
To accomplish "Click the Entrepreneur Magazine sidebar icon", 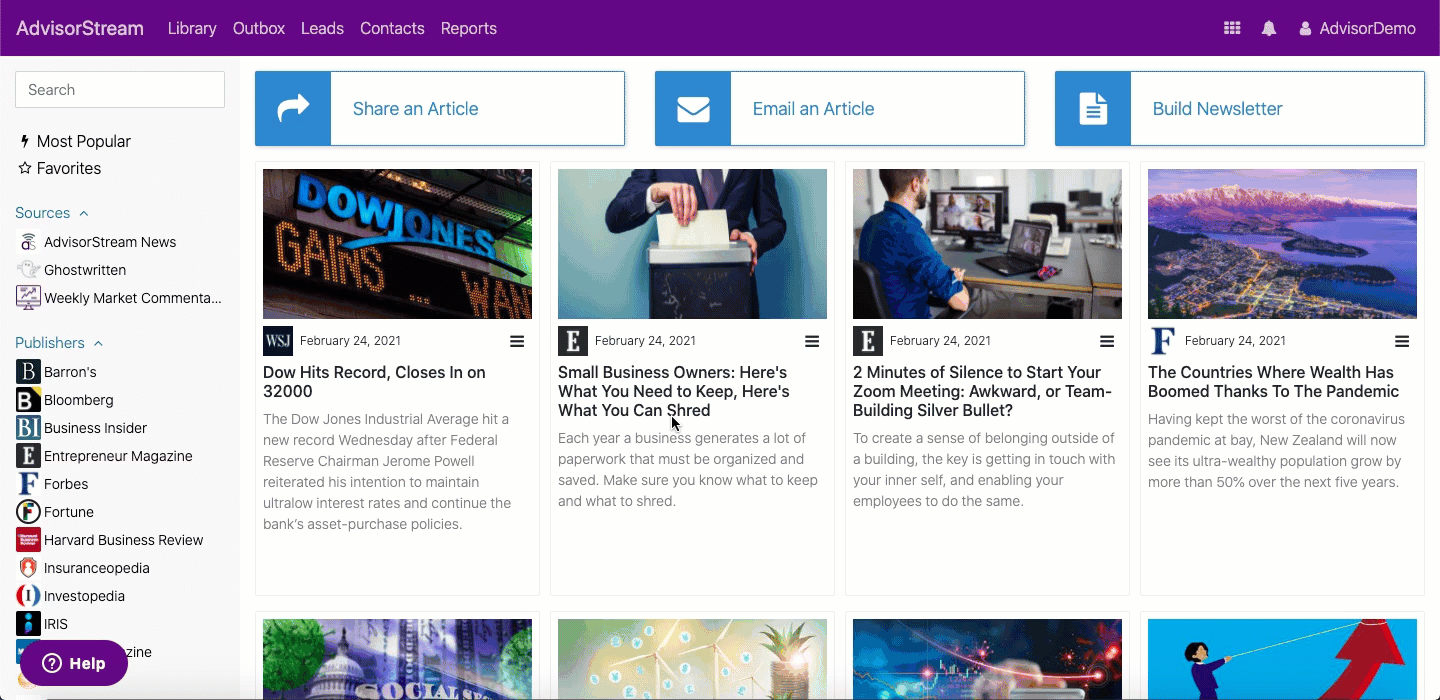I will (x=28, y=456).
